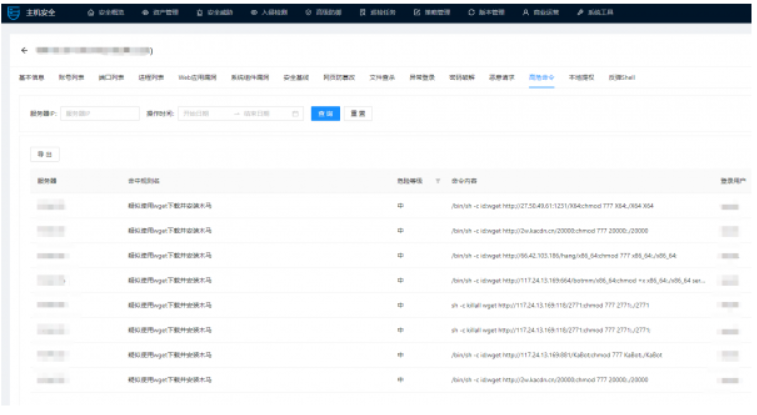Click the calendar icon in the date range

click(x=295, y=114)
